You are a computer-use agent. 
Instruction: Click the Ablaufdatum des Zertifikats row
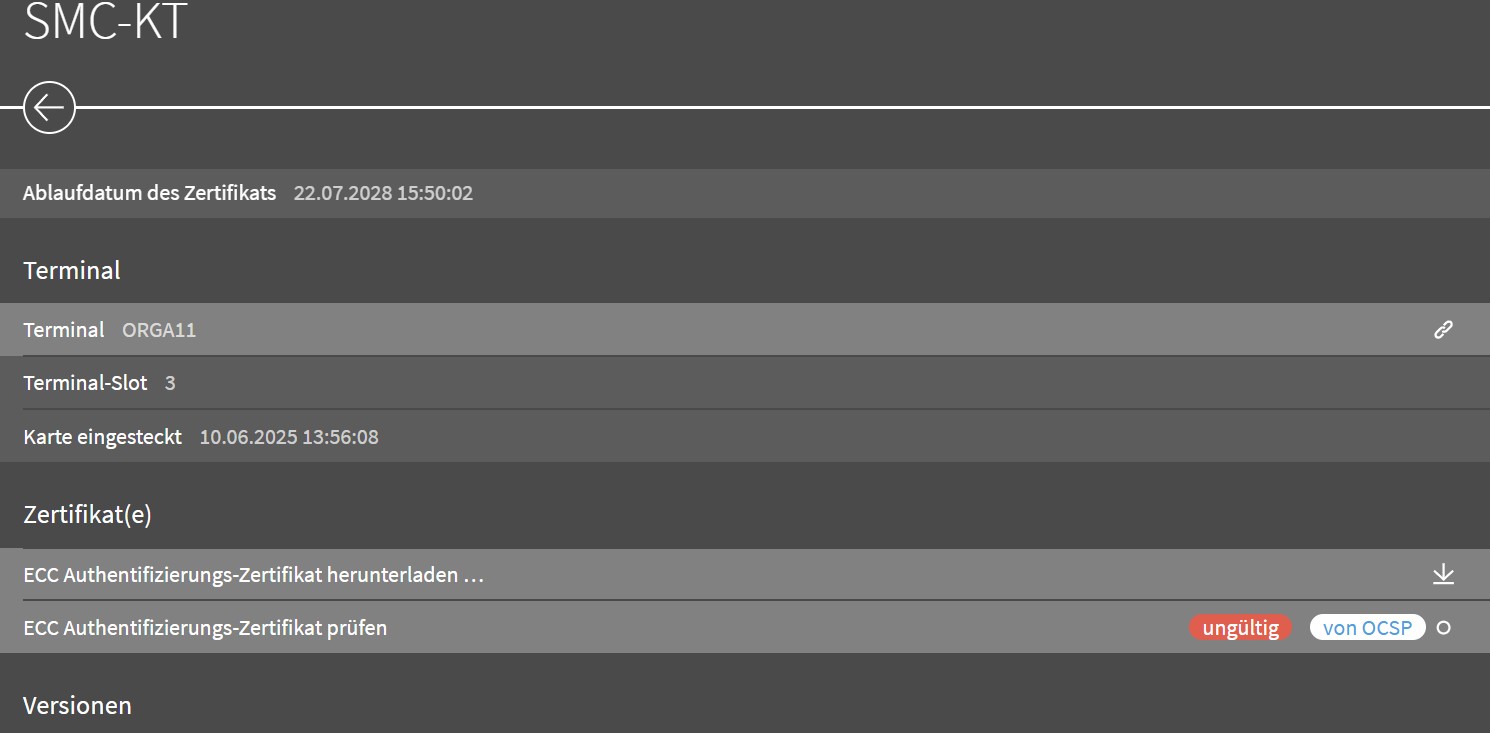pyautogui.click(x=745, y=193)
